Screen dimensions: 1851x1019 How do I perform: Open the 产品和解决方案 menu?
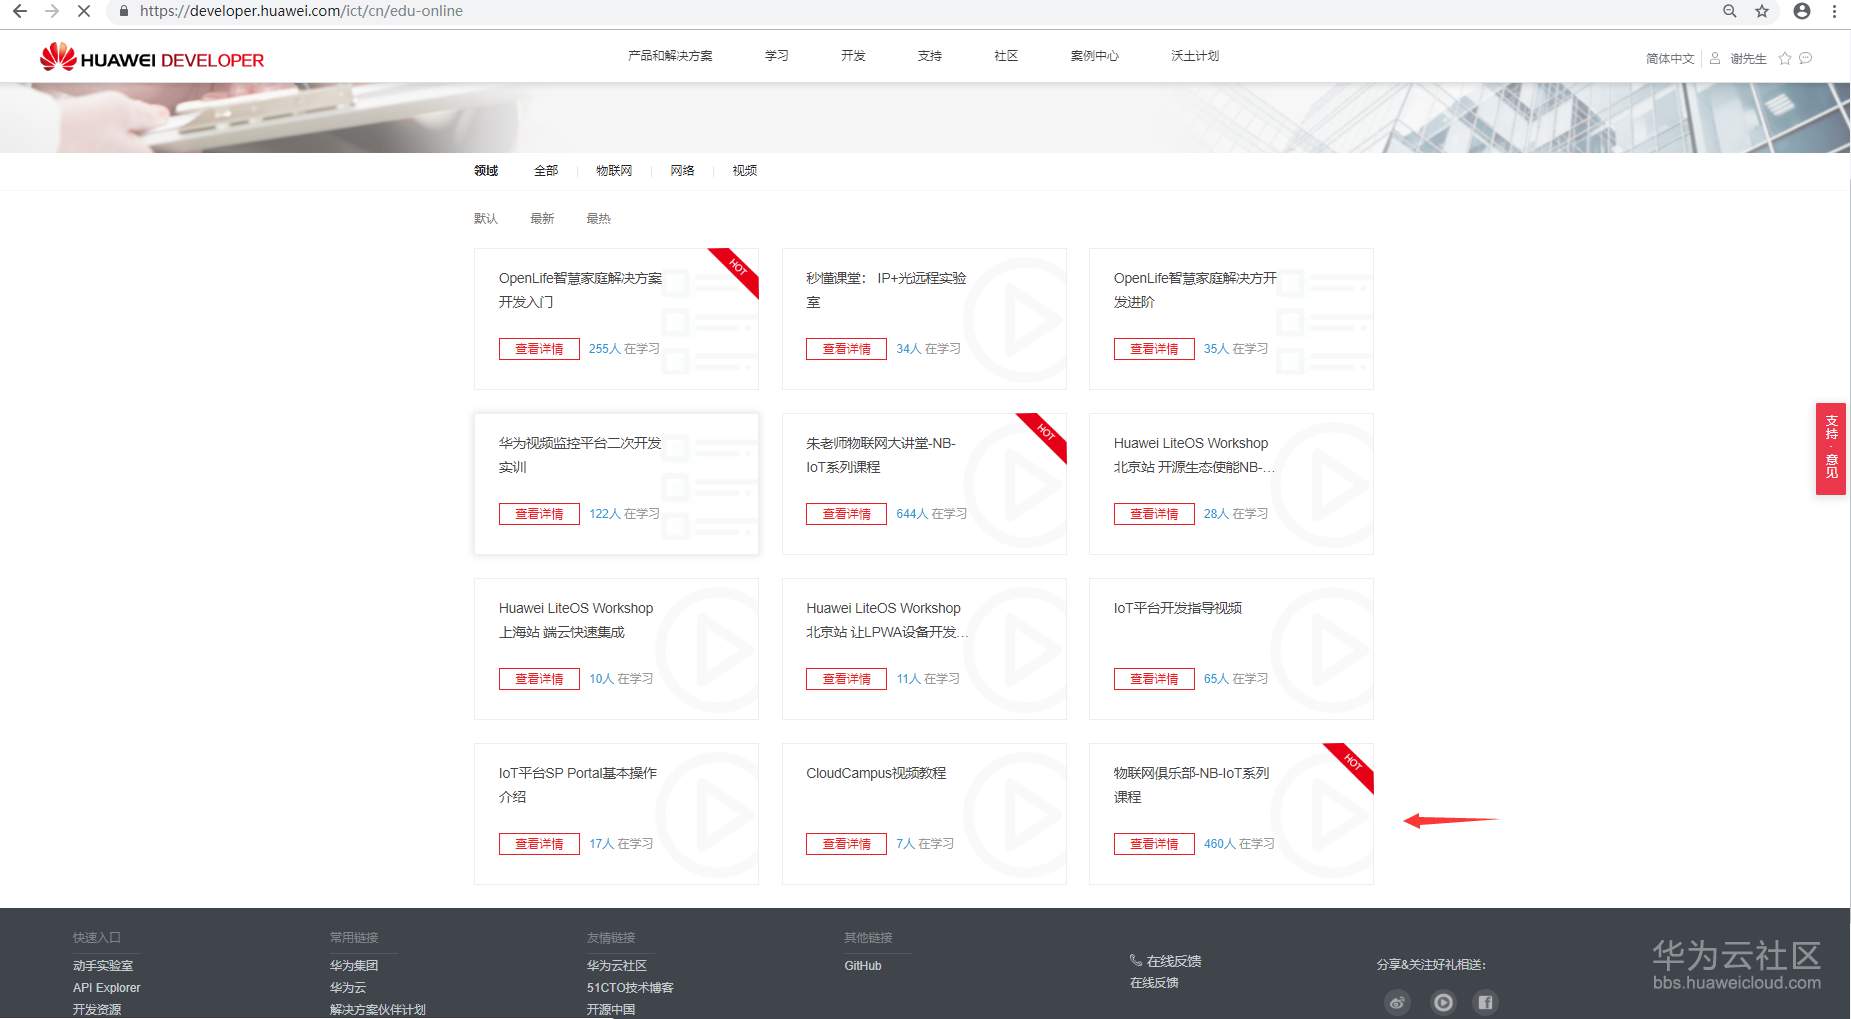click(670, 56)
